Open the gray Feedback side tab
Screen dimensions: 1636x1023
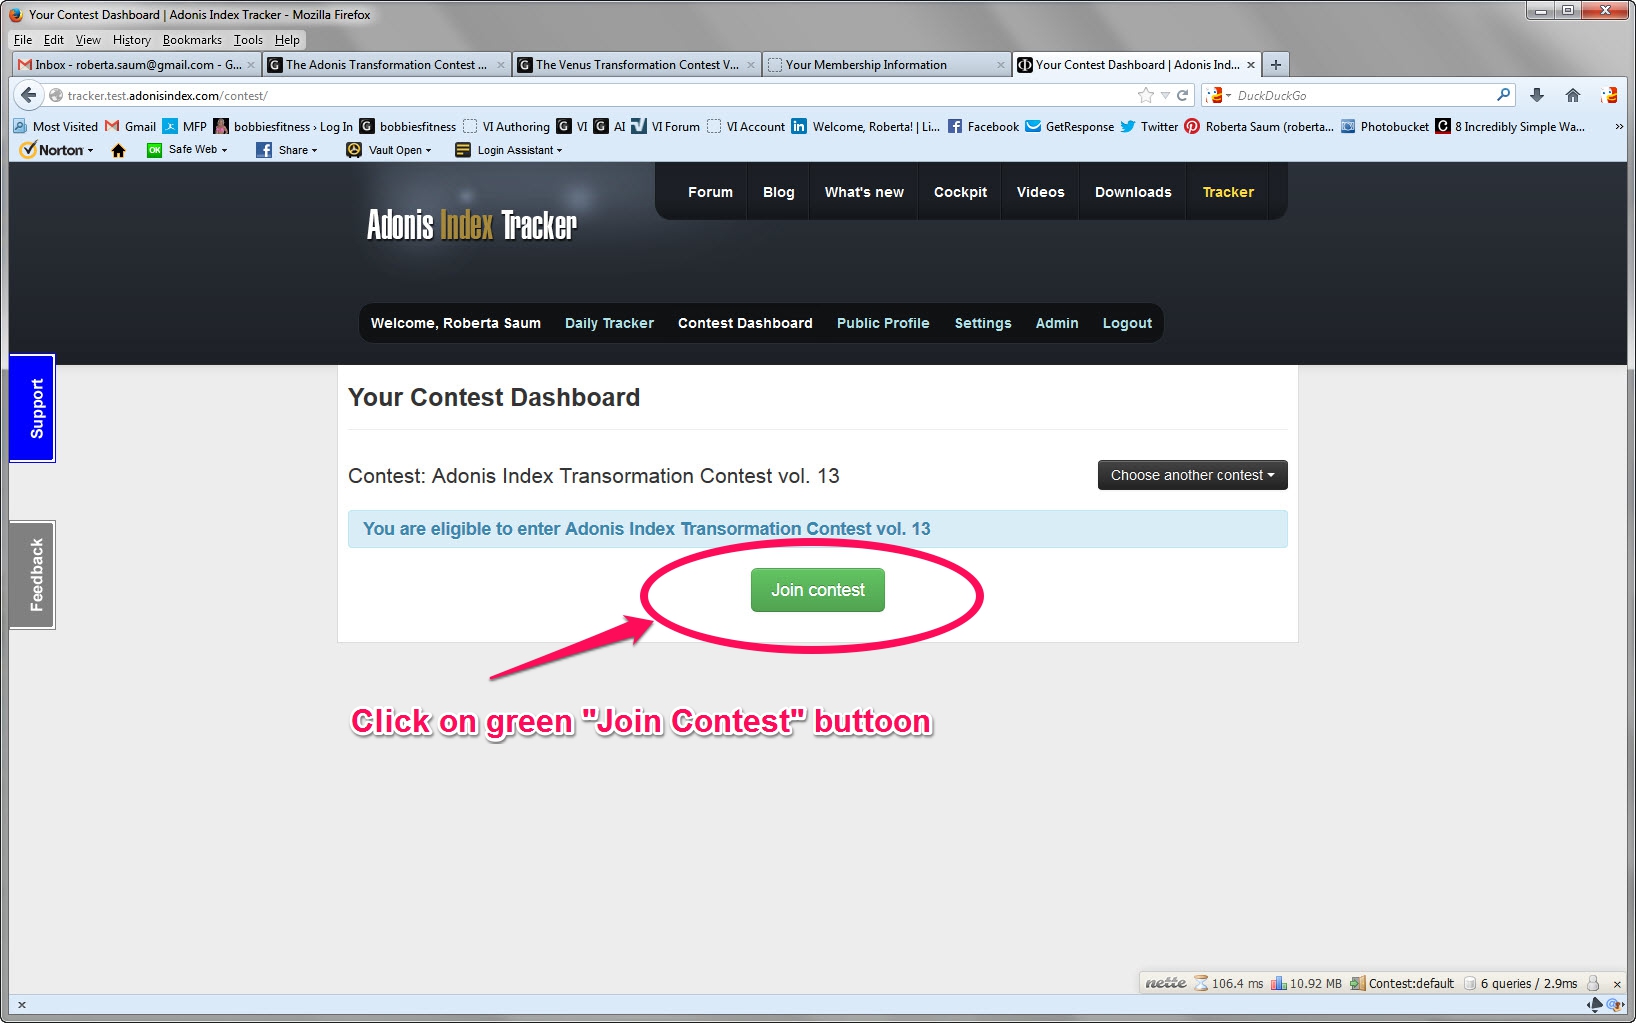click(32, 575)
